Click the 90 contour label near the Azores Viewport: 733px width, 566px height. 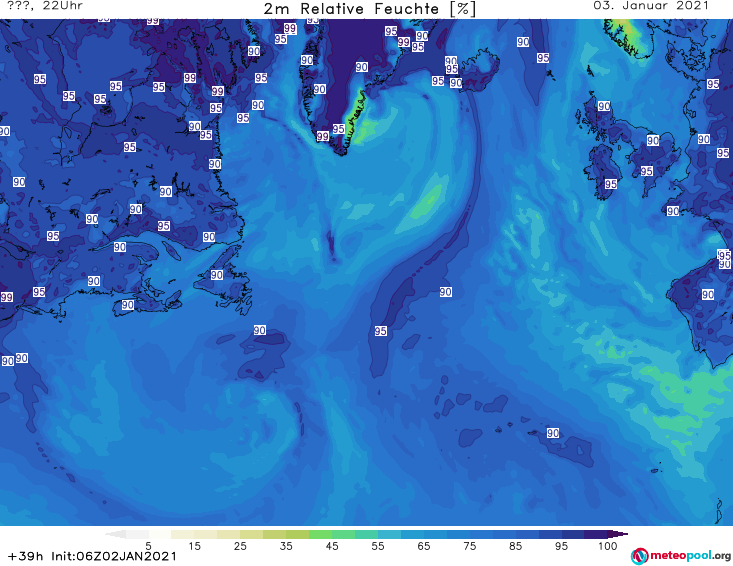pyautogui.click(x=553, y=433)
